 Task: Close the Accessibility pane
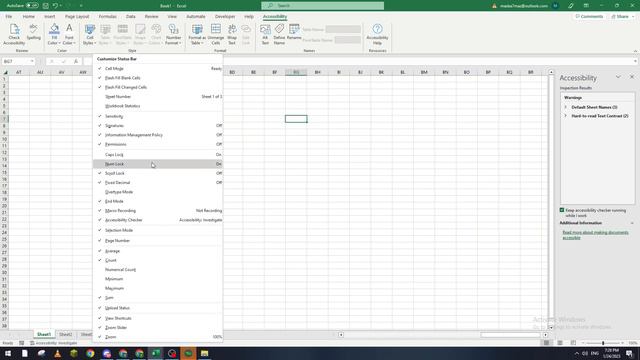click(632, 77)
